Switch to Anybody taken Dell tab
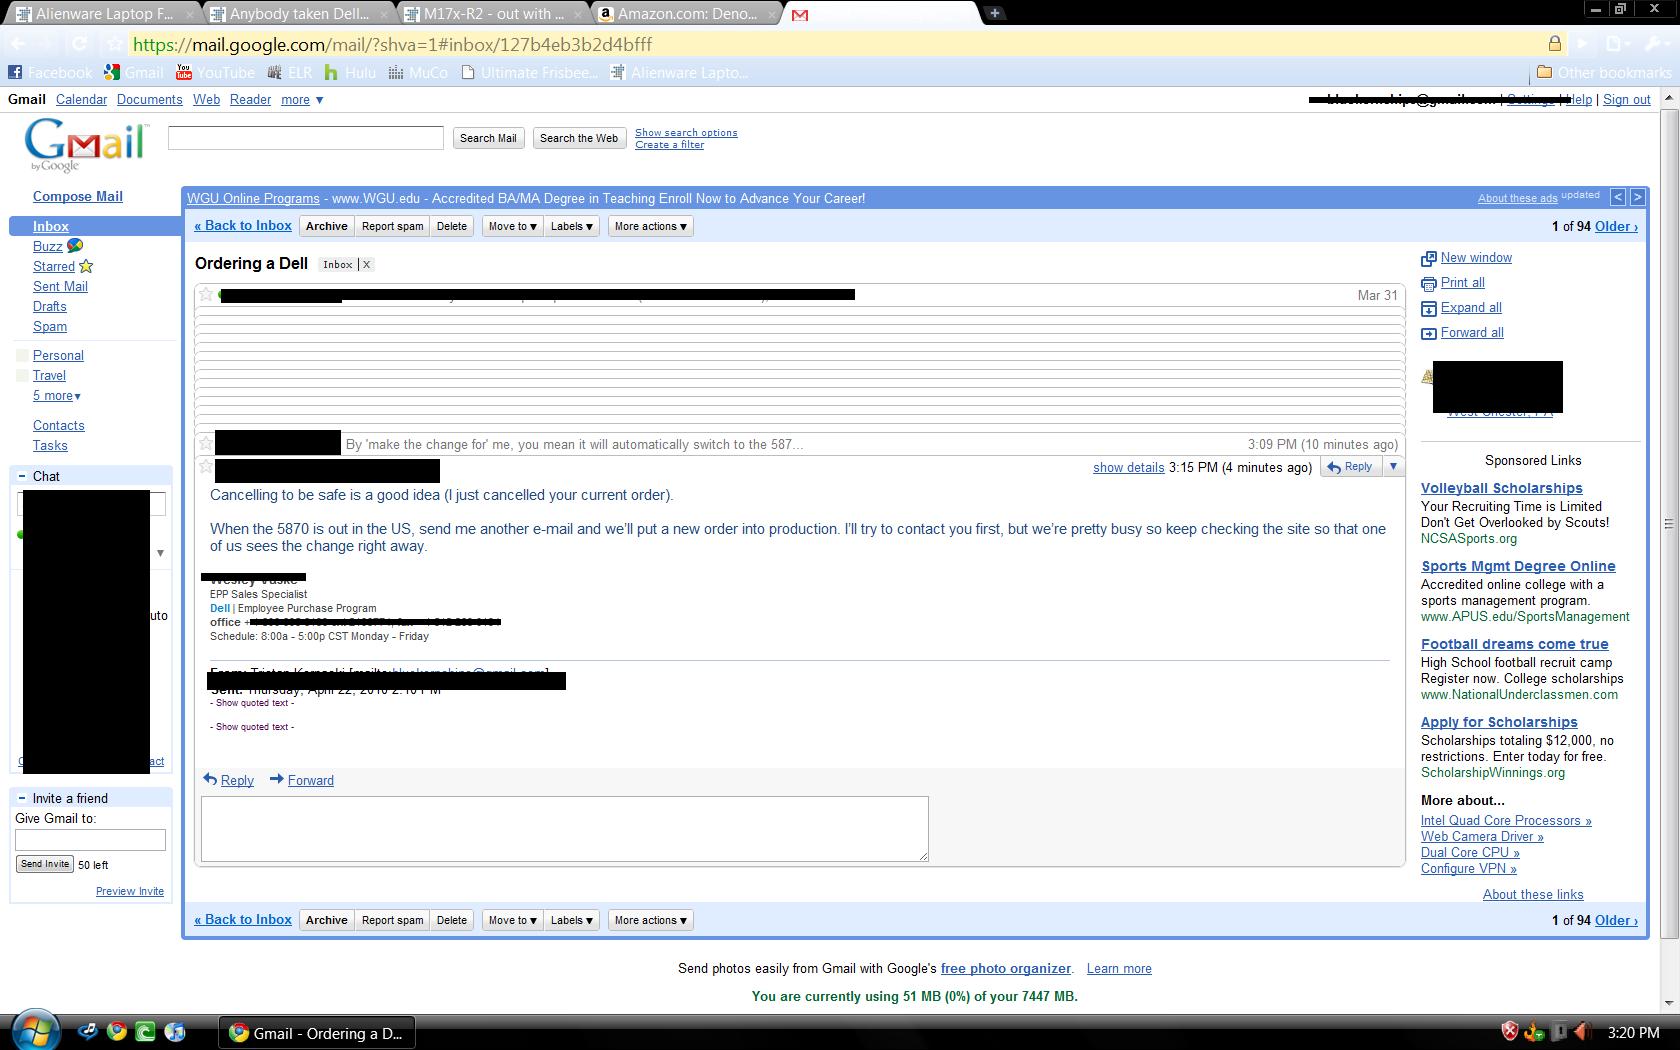Screen dimensions: 1680x1050 pyautogui.click(x=299, y=14)
